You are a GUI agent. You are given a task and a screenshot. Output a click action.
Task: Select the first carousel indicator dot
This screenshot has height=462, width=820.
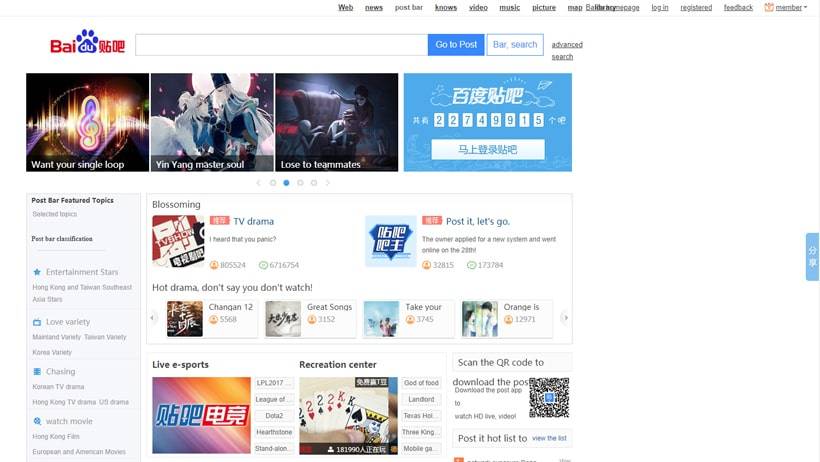pos(273,183)
